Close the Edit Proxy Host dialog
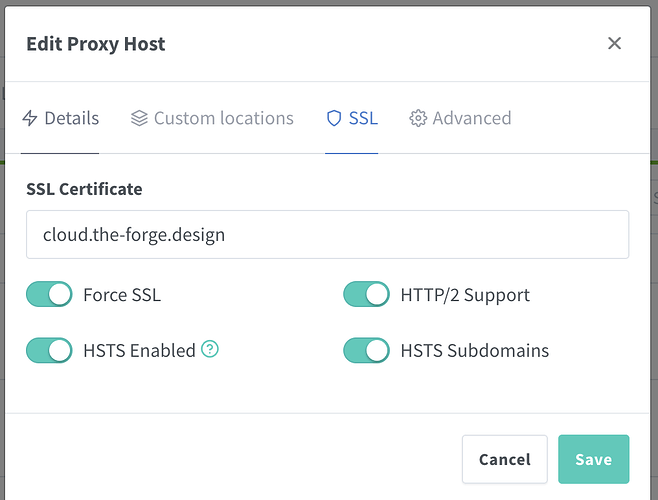Screen dimensions: 658x500 614,43
